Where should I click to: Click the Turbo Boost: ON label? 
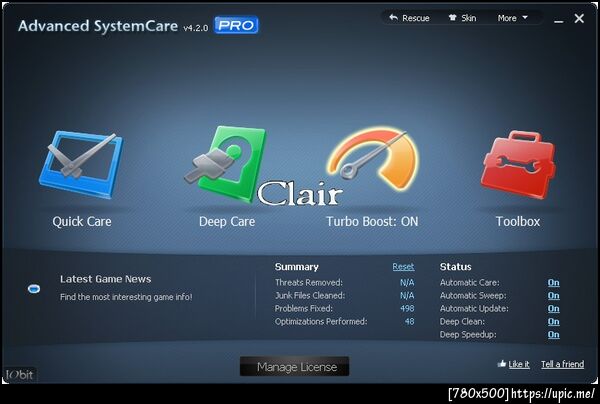point(372,222)
